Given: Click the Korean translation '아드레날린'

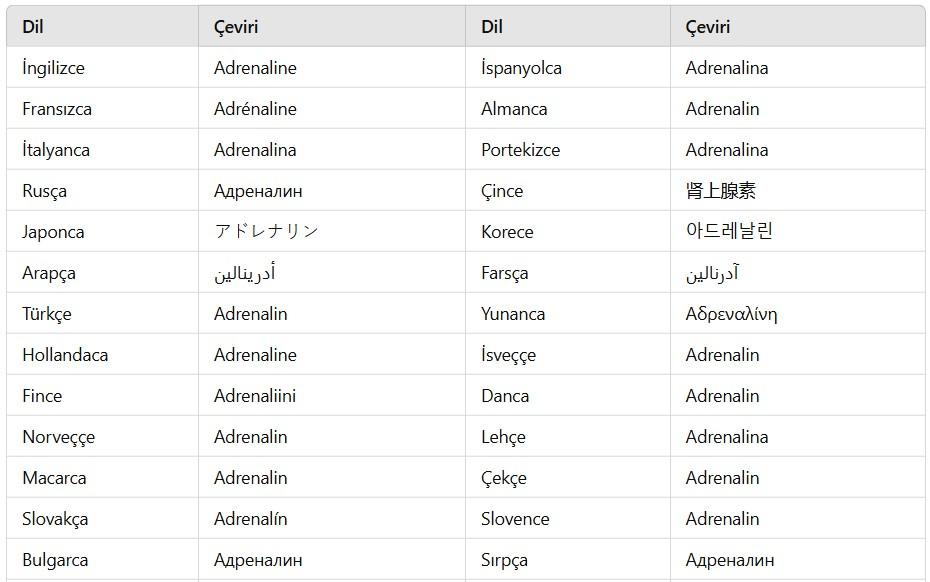Looking at the screenshot, I should [x=729, y=232].
